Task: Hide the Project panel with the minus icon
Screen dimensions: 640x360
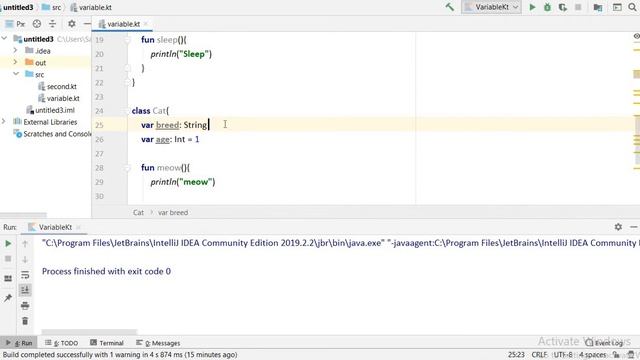Action: coord(87,24)
